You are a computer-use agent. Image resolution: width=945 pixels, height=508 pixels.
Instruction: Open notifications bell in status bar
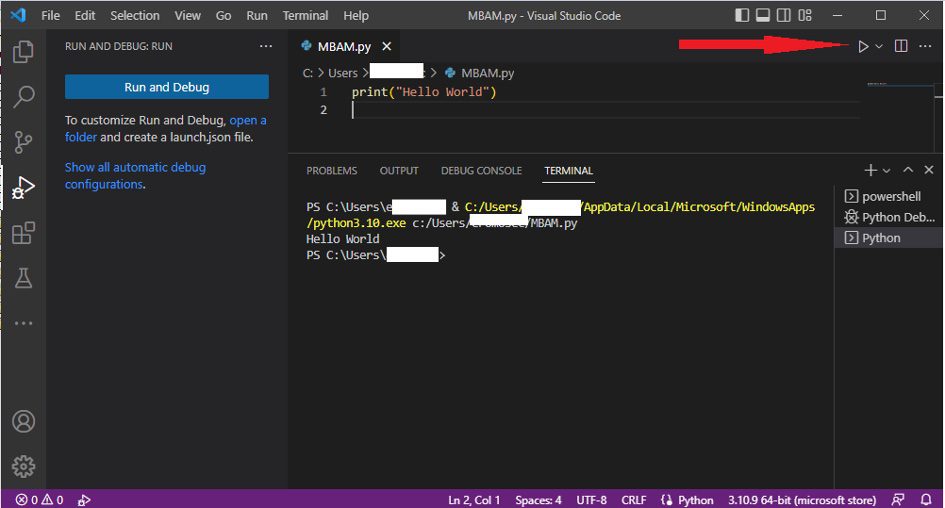click(926, 500)
